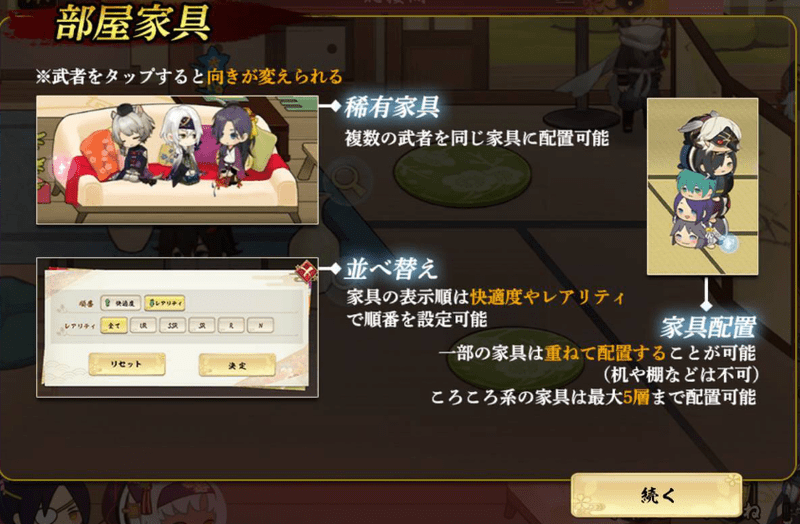Image resolution: width=800 pixels, height=524 pixels.
Task: Choose the R rarity filter
Action: (231, 326)
